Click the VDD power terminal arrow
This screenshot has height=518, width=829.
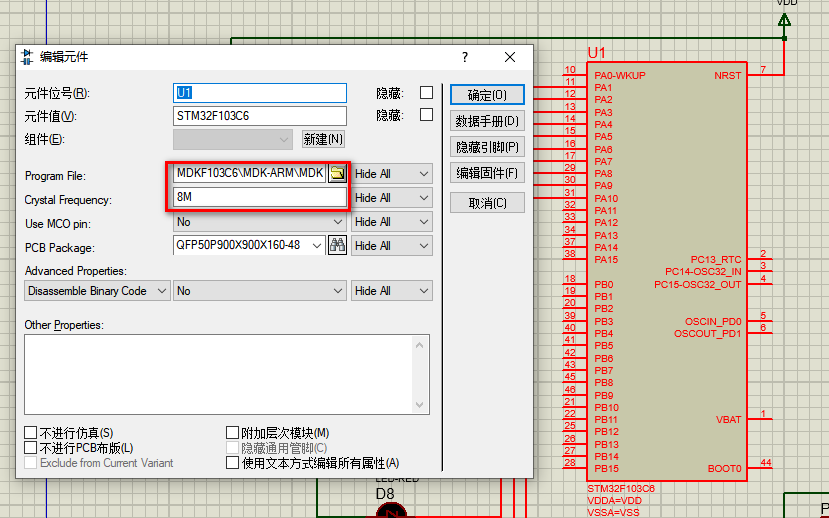pos(785,20)
